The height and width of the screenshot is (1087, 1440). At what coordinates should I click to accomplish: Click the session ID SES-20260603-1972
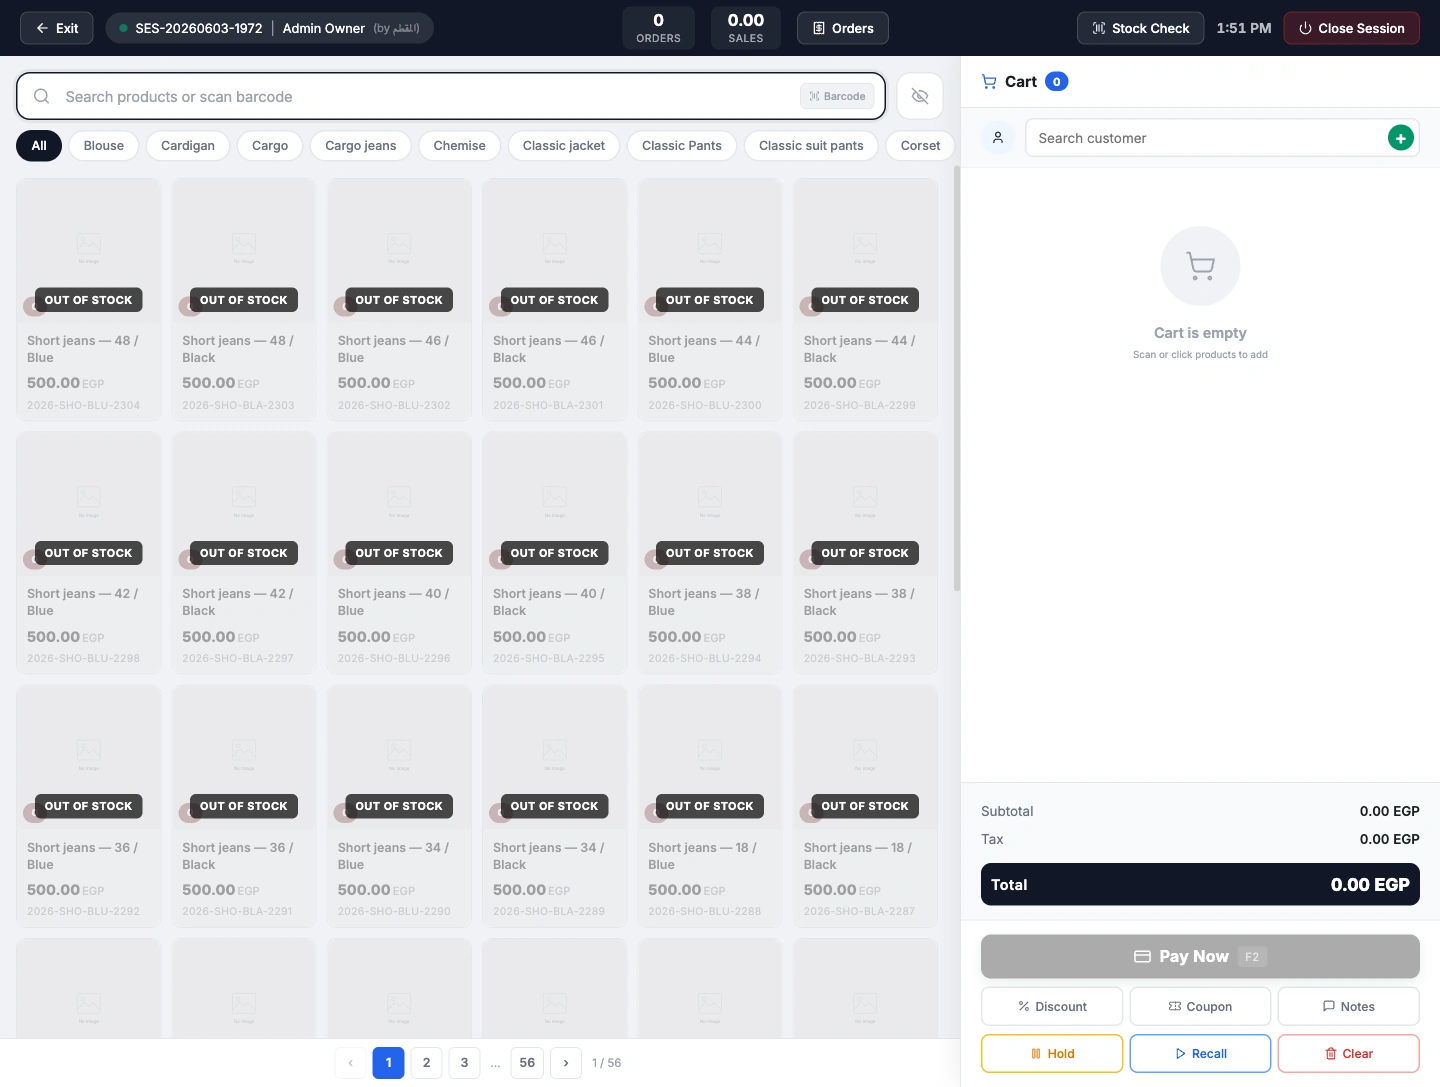tap(199, 28)
